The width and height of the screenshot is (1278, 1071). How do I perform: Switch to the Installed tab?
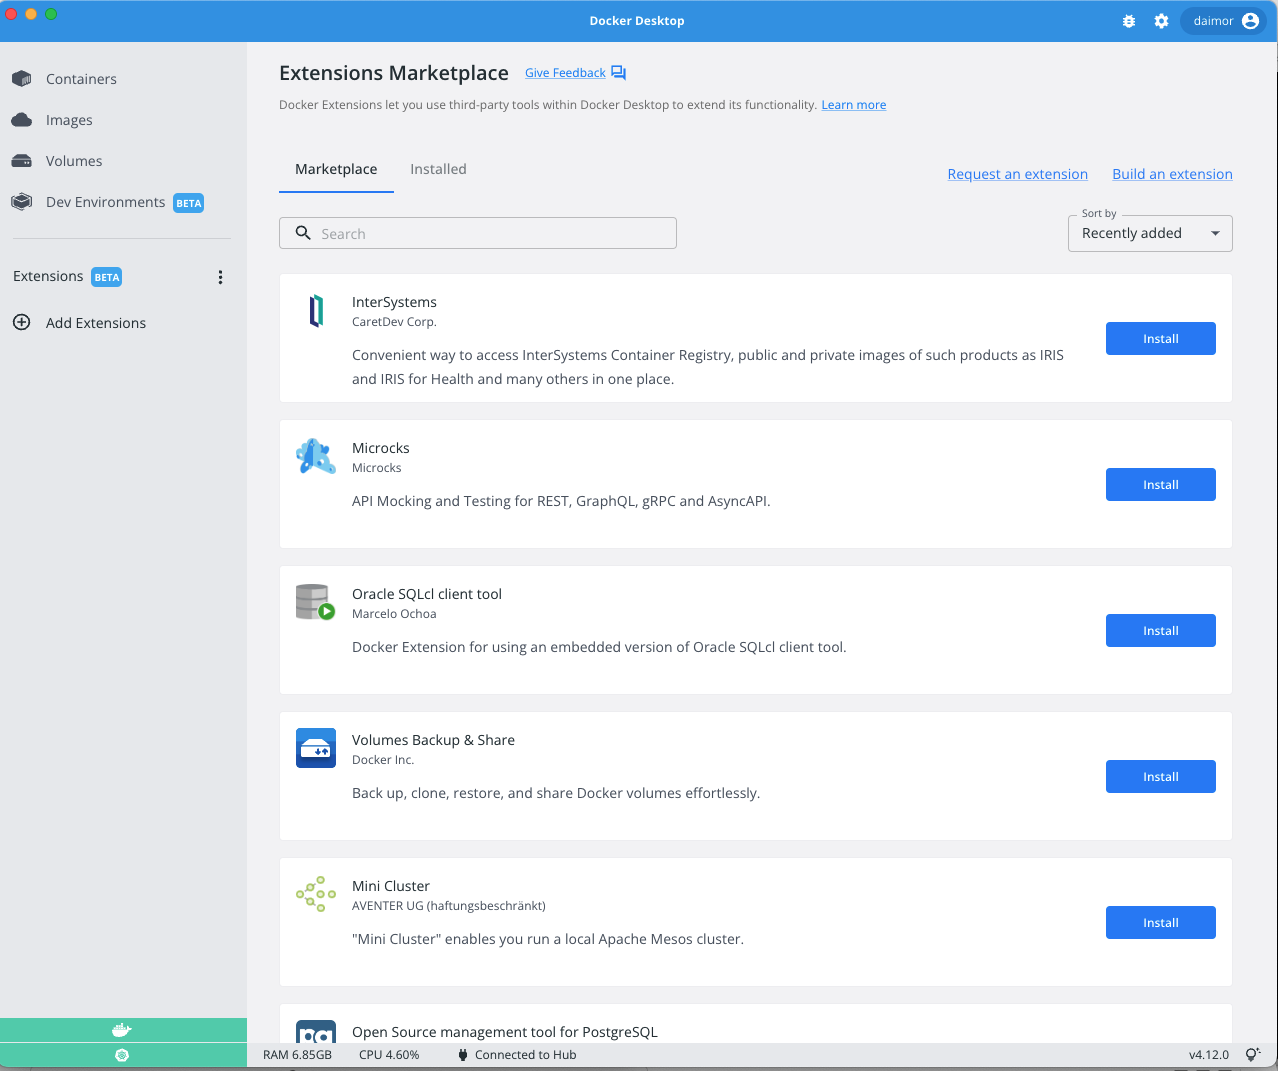pos(438,169)
